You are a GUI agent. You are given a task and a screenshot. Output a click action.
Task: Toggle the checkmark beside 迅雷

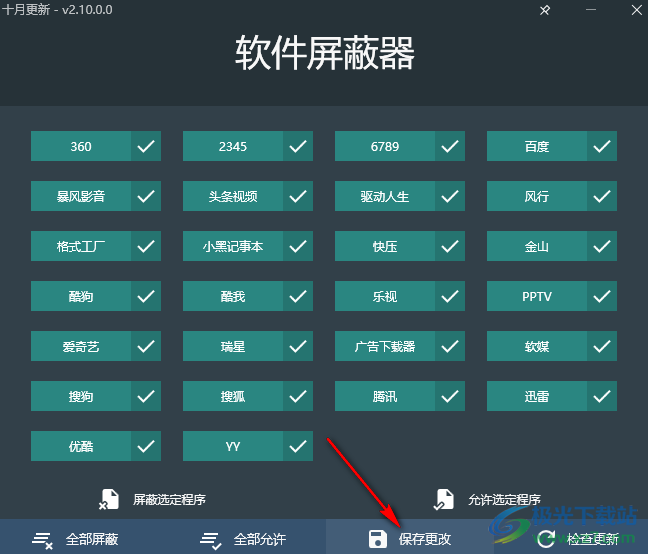602,396
